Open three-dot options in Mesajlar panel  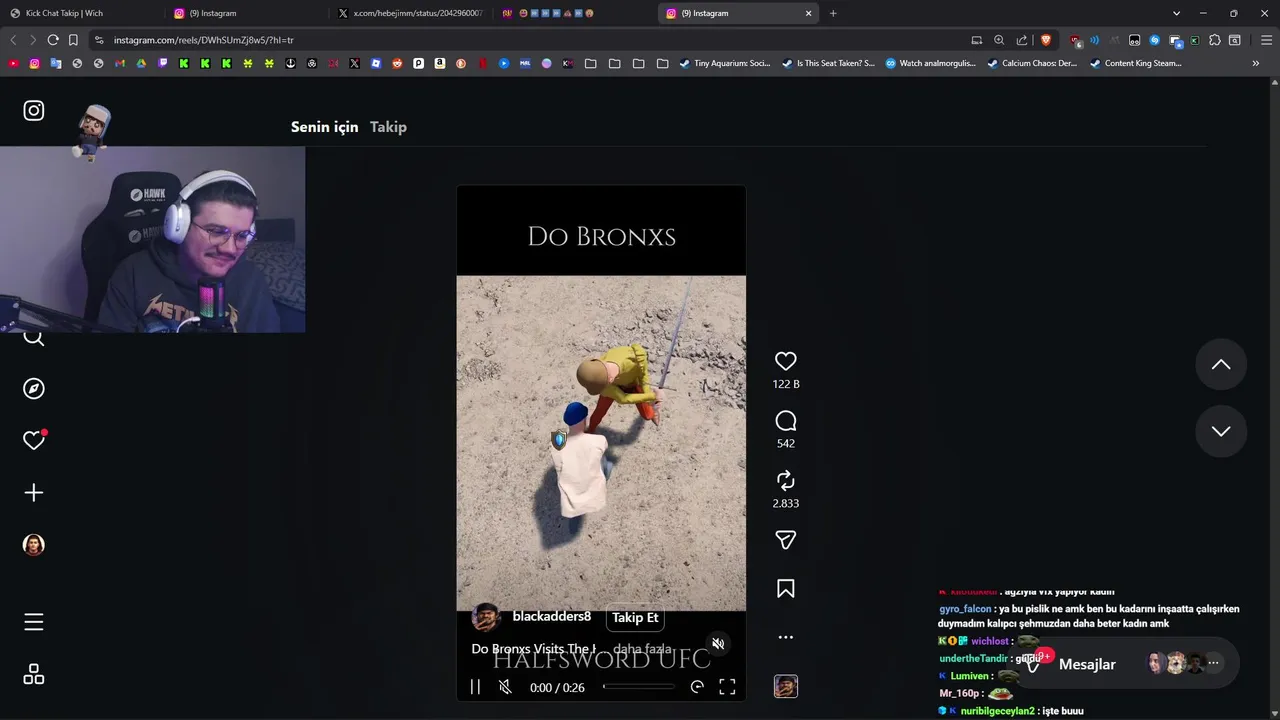tap(1213, 663)
